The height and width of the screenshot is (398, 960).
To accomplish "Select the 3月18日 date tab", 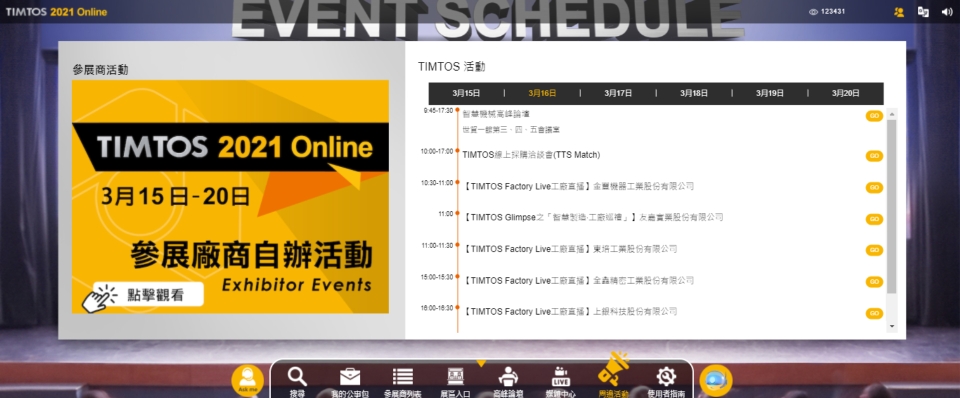I will [x=694, y=94].
